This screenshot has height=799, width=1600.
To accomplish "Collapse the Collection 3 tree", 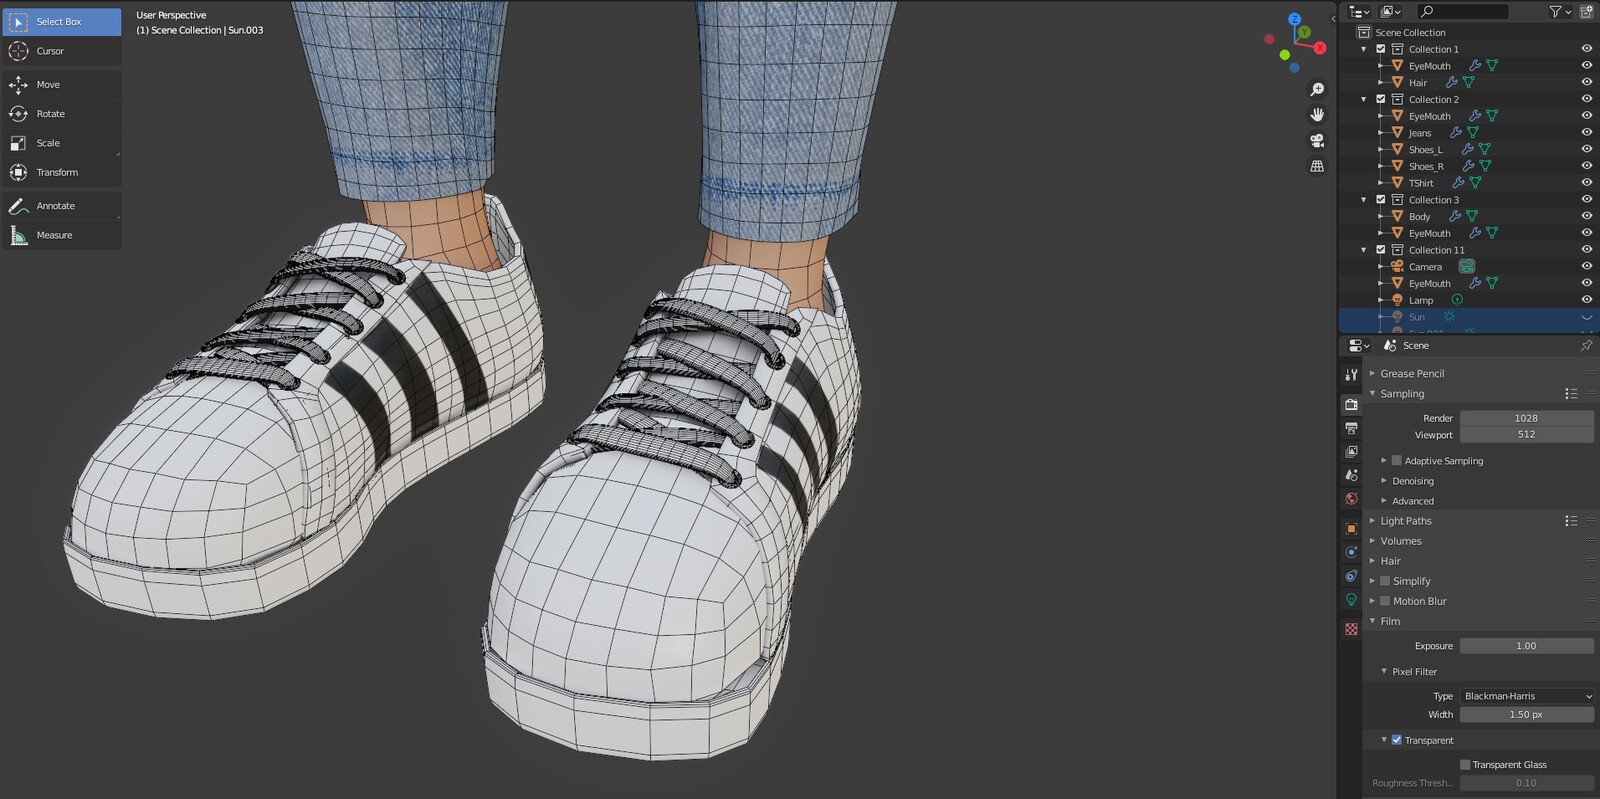I will click(1364, 200).
